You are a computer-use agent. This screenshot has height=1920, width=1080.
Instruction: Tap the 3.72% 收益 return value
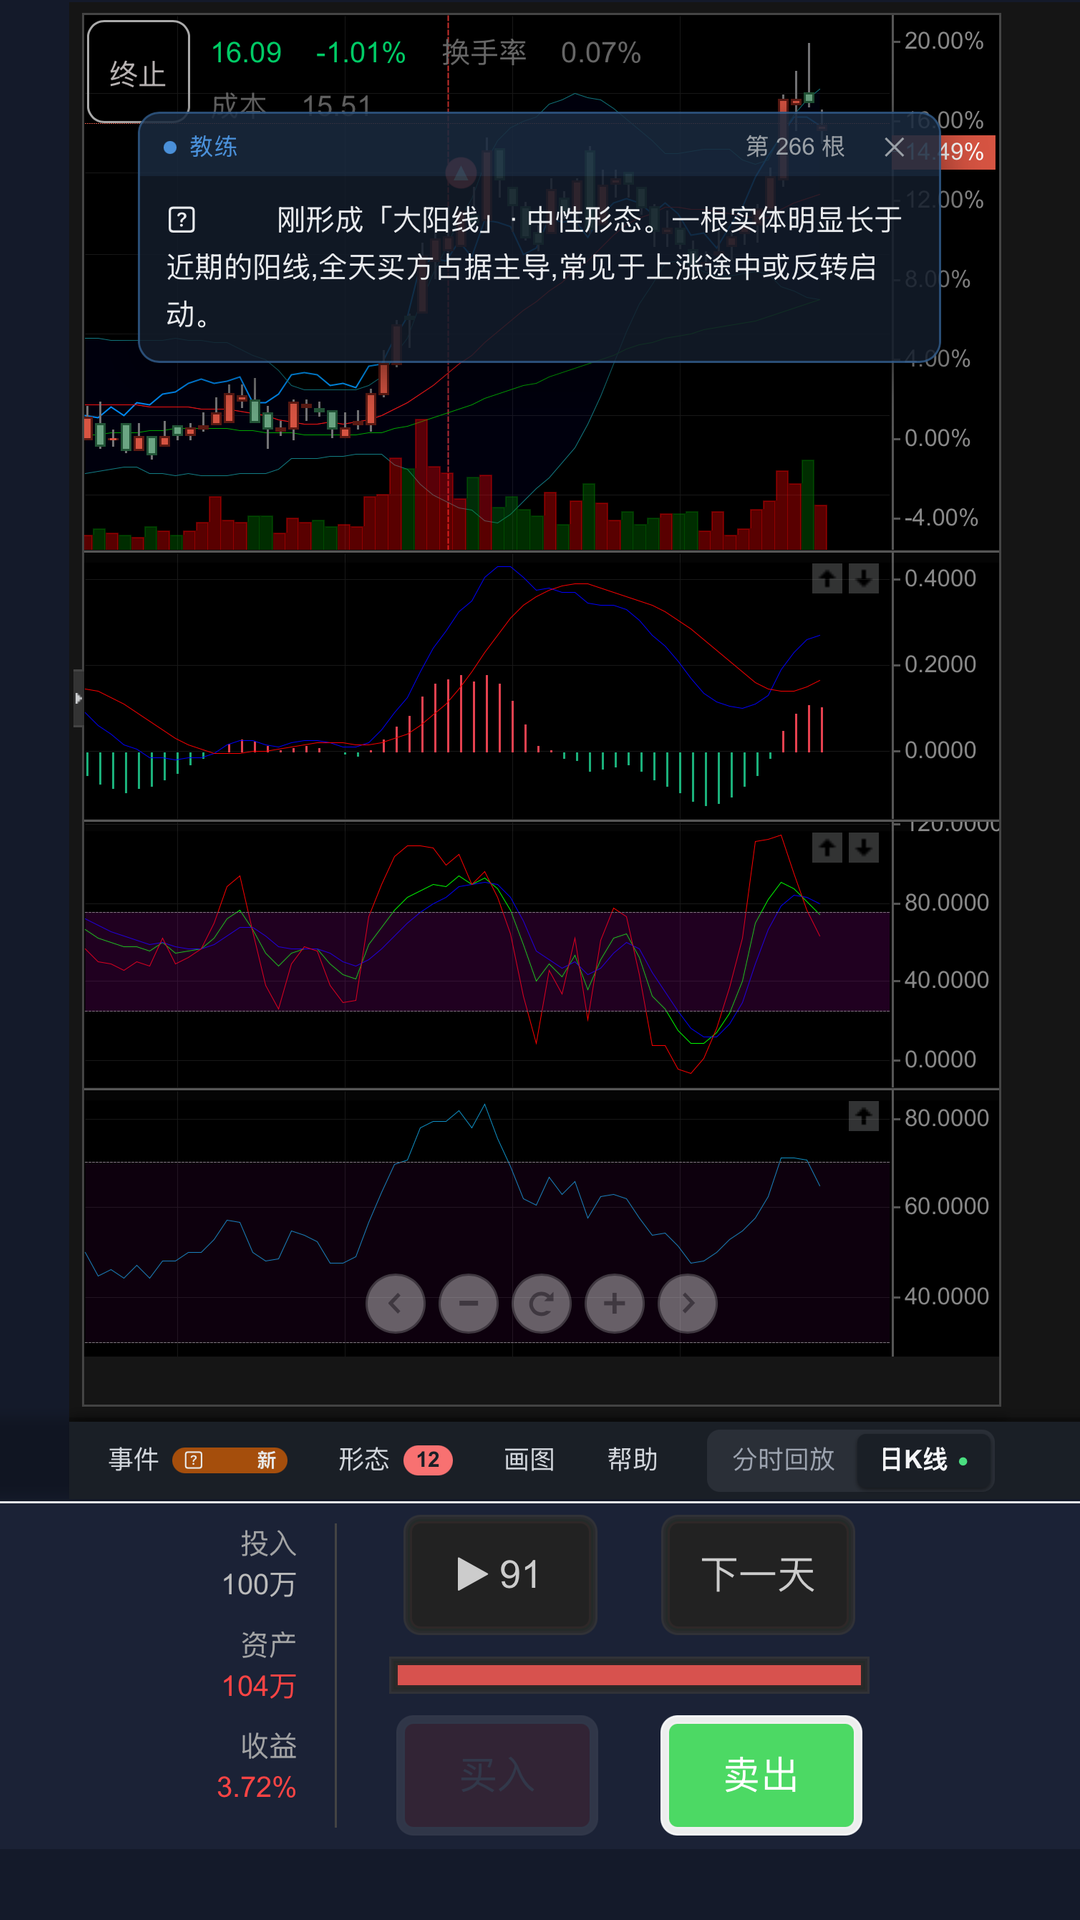[257, 1787]
